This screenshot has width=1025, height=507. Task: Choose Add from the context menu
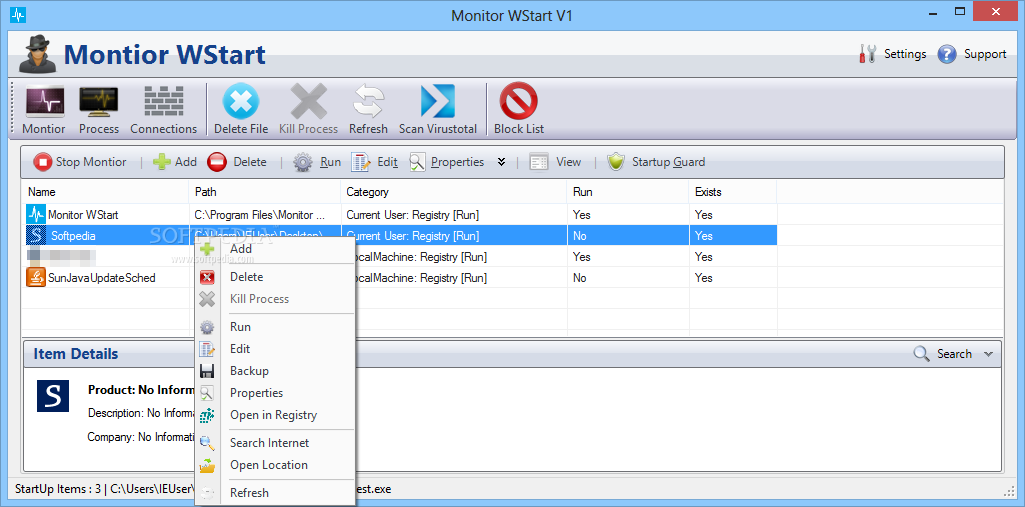[275, 249]
